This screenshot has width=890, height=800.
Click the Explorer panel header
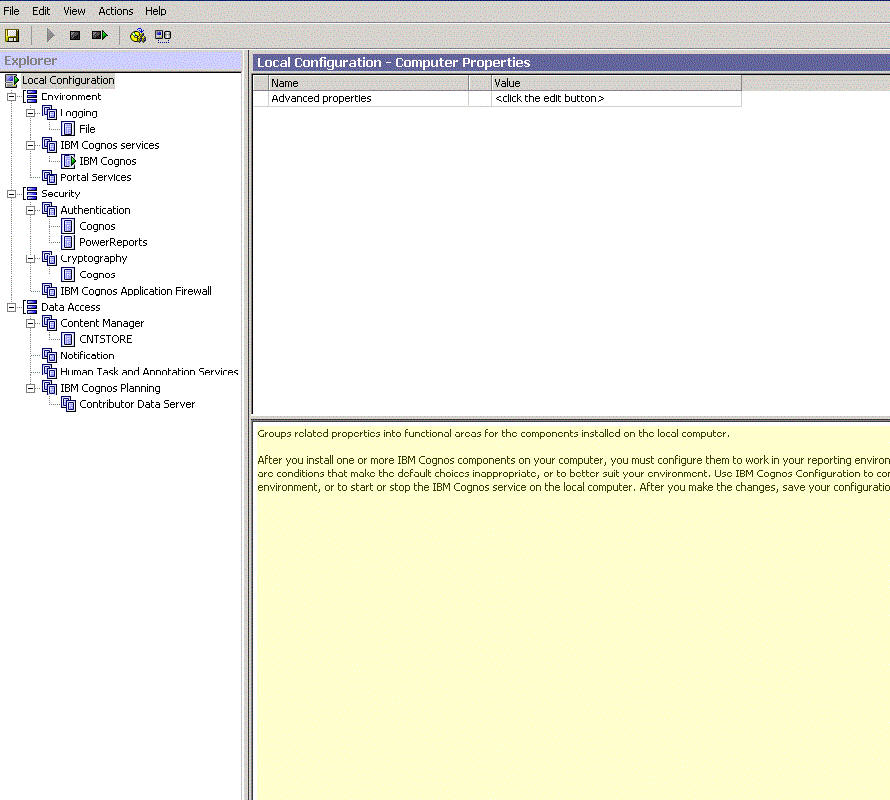(121, 61)
